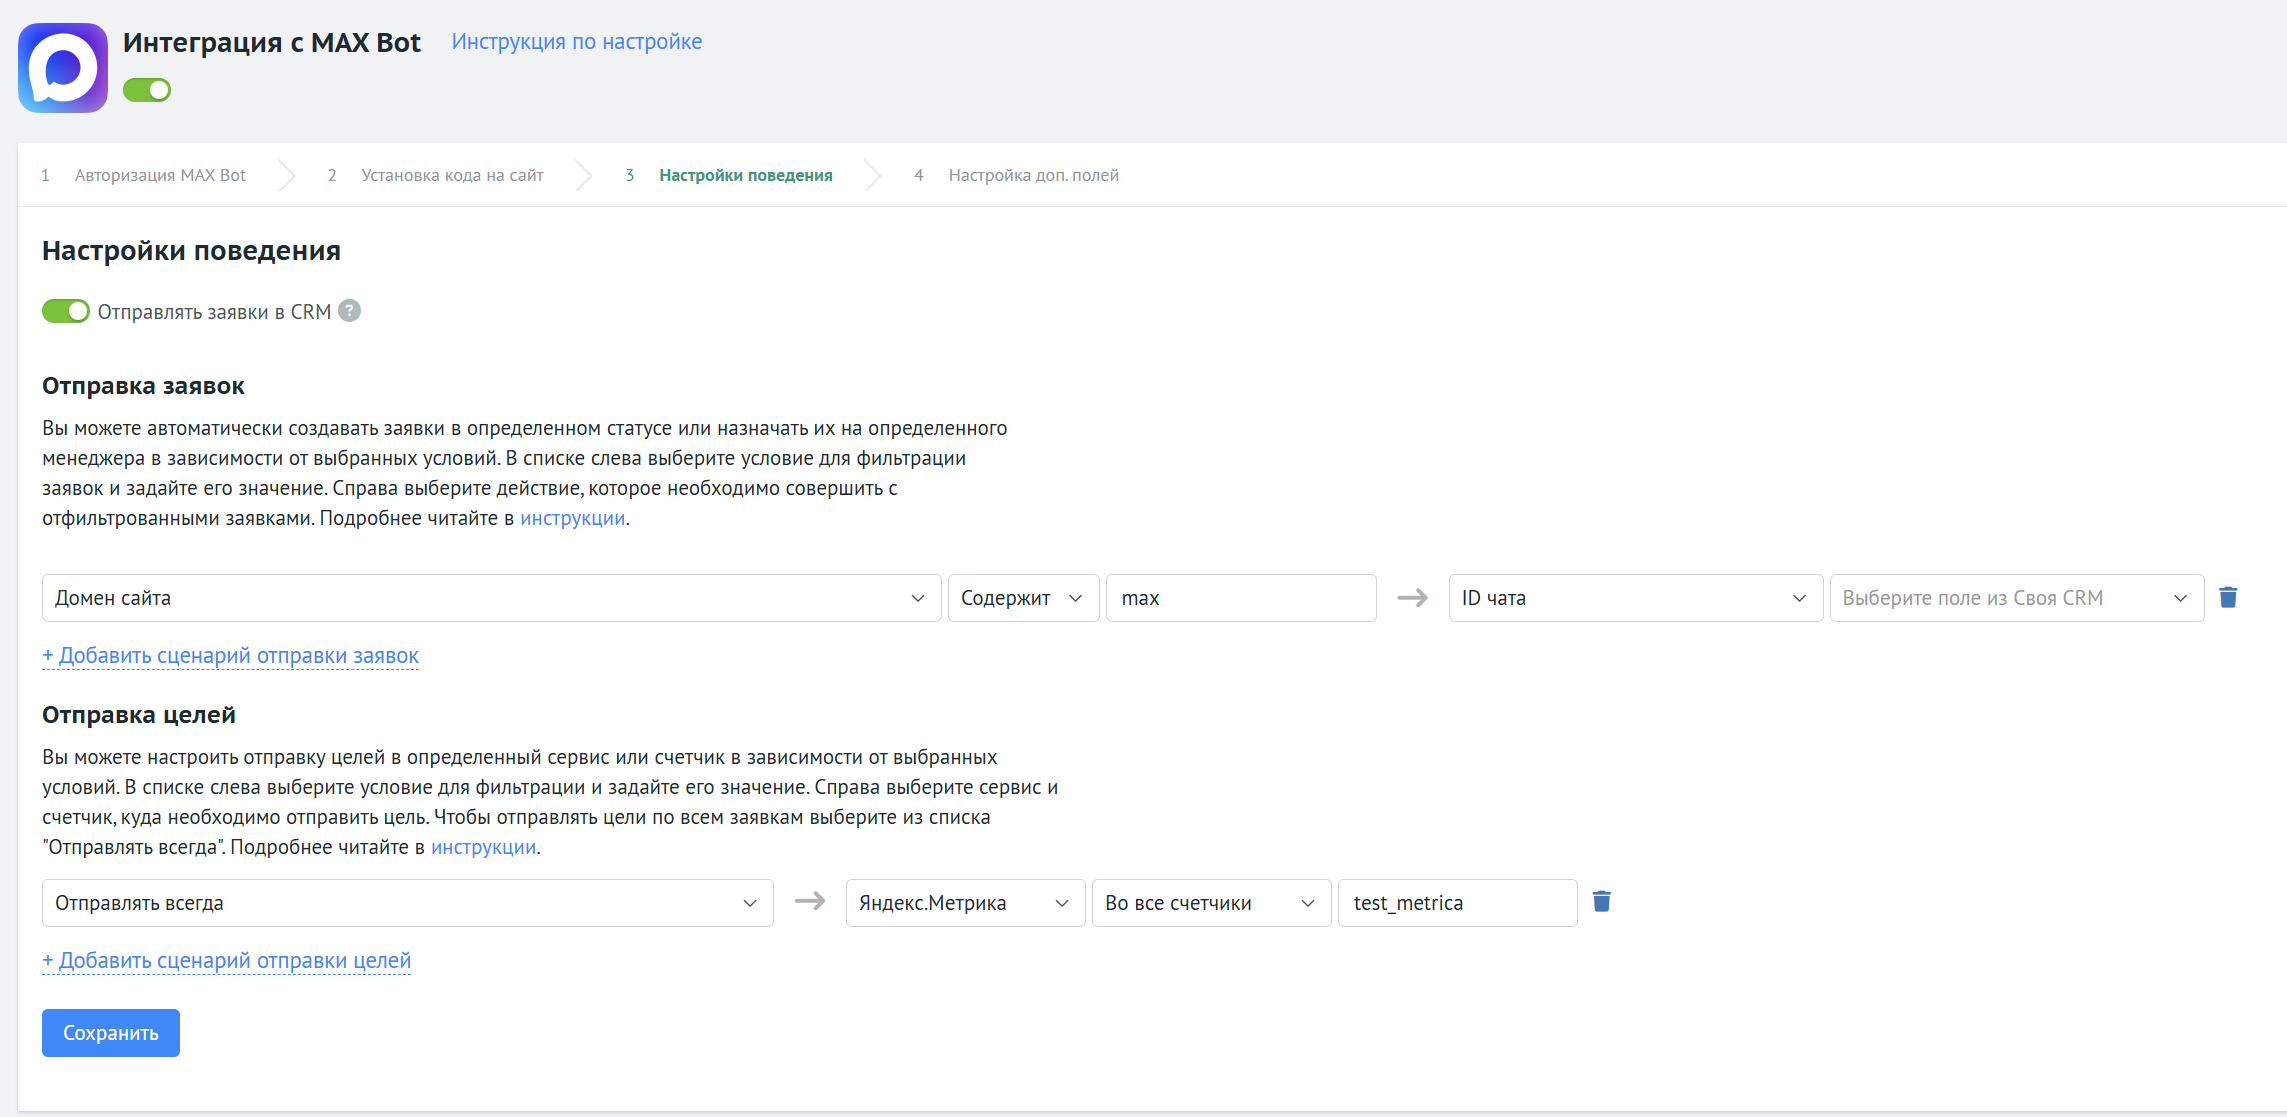Delete the request scenario via trash icon

point(2228,598)
